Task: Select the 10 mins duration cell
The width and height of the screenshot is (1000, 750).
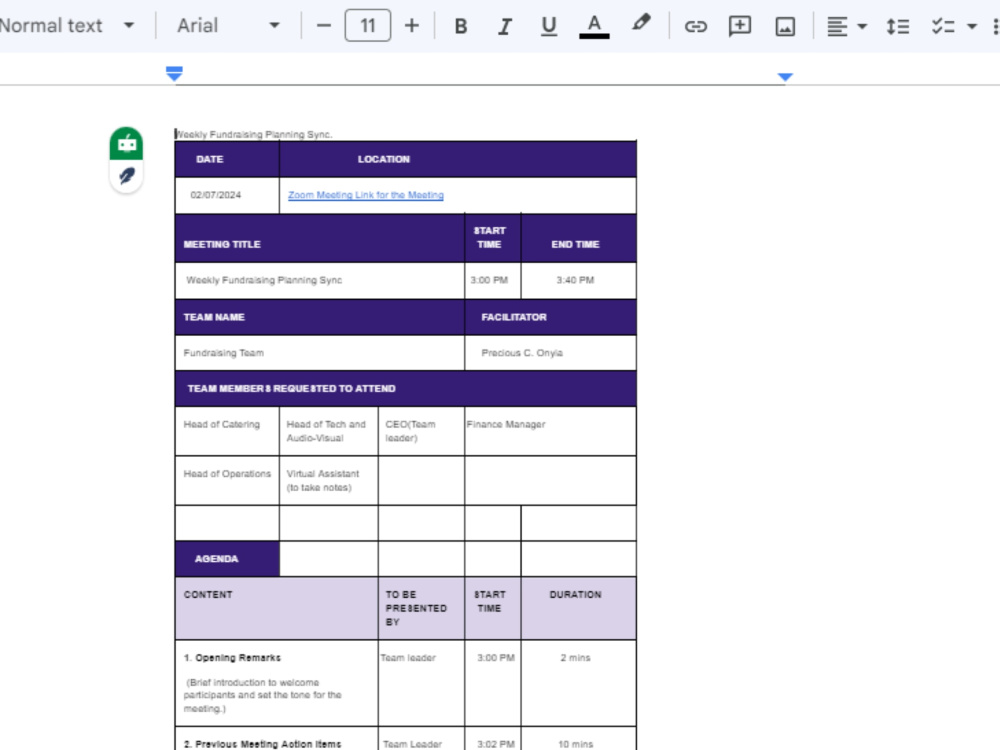Action: coord(578,740)
